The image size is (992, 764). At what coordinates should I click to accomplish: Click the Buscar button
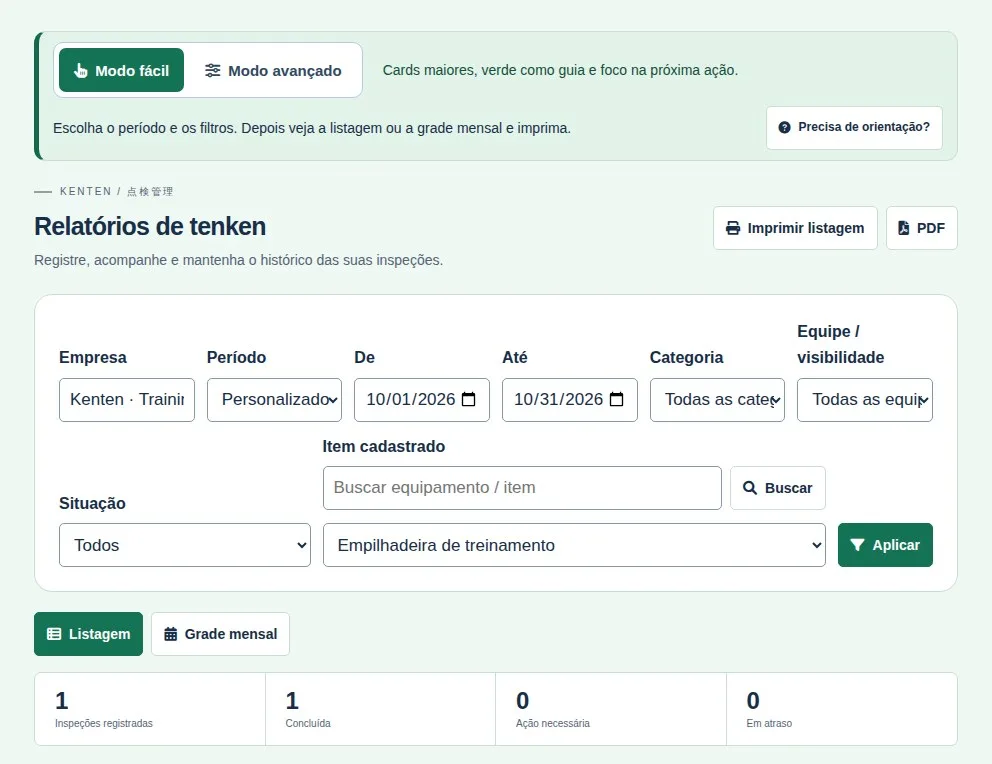[778, 488]
